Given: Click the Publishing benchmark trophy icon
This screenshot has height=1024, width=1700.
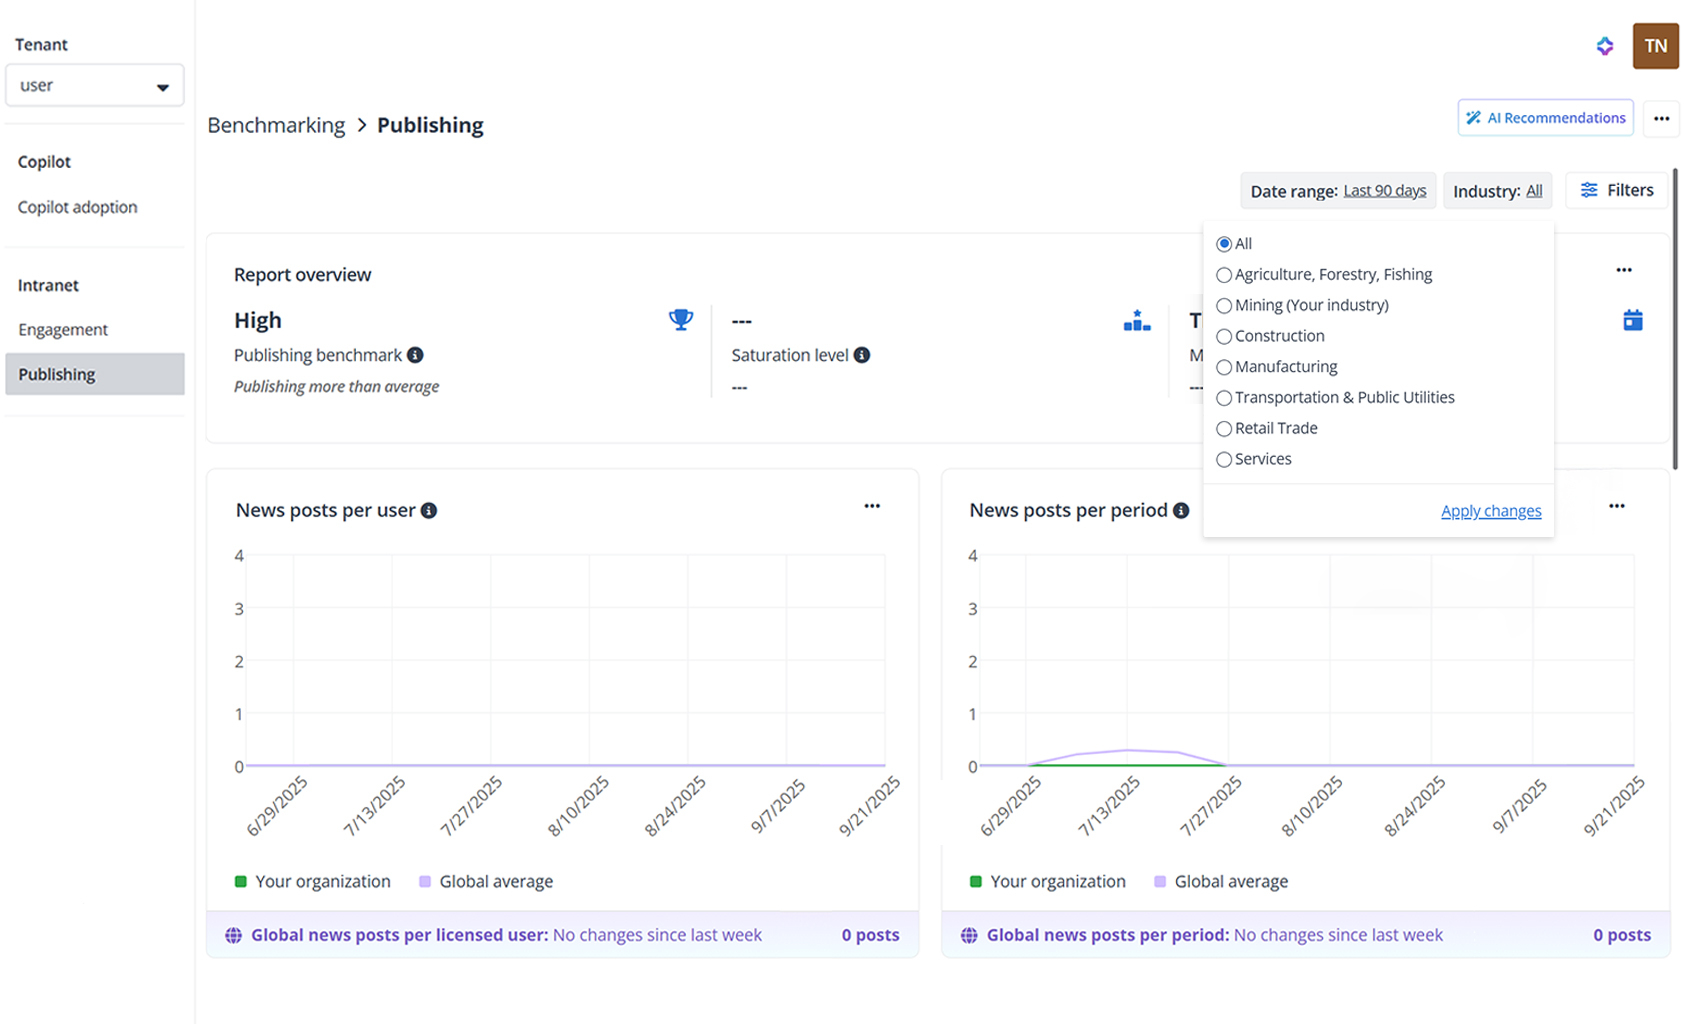Looking at the screenshot, I should click(x=680, y=320).
